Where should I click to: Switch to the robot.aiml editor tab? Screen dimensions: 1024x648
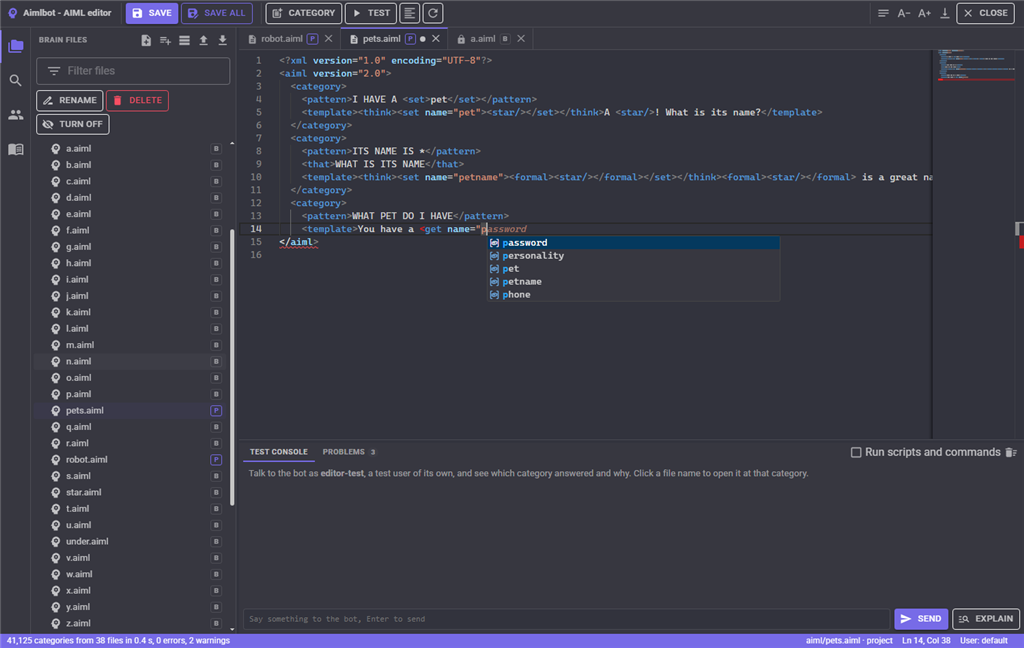[281, 39]
